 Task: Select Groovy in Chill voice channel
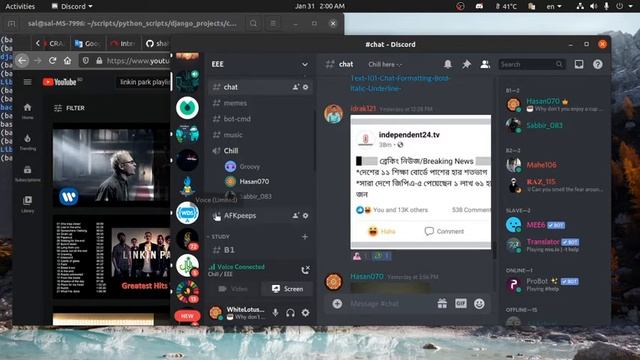click(x=249, y=167)
